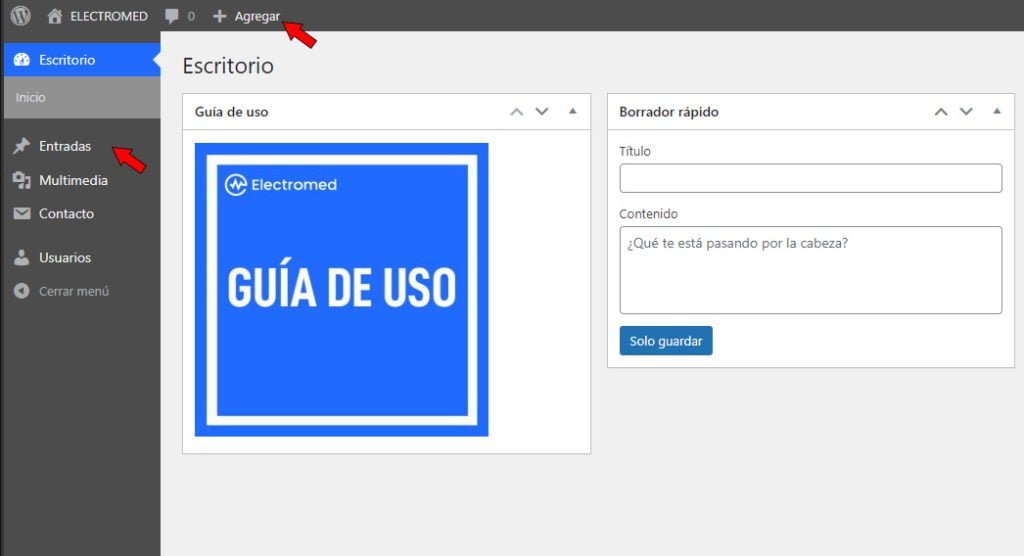Move Borrador rápido panel up
The width and height of the screenshot is (1024, 556).
(x=941, y=112)
